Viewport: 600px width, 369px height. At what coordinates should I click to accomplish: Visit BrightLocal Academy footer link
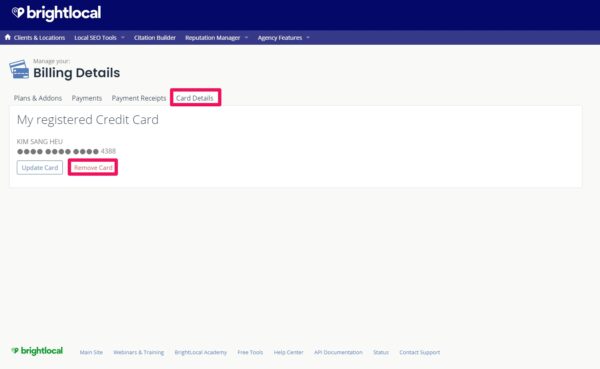[201, 352]
